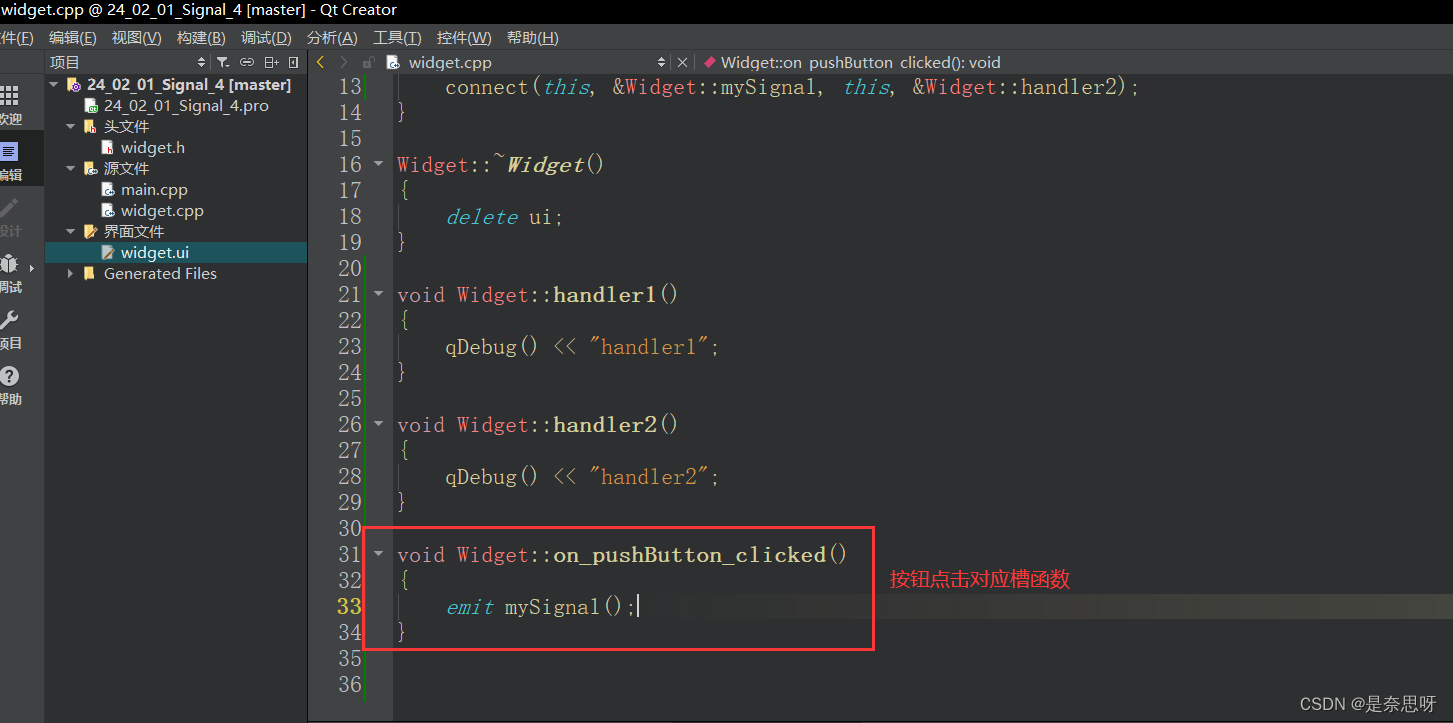Click qDebug "handler1" statement line 23
1453x723 pixels.
pyautogui.click(x=582, y=347)
